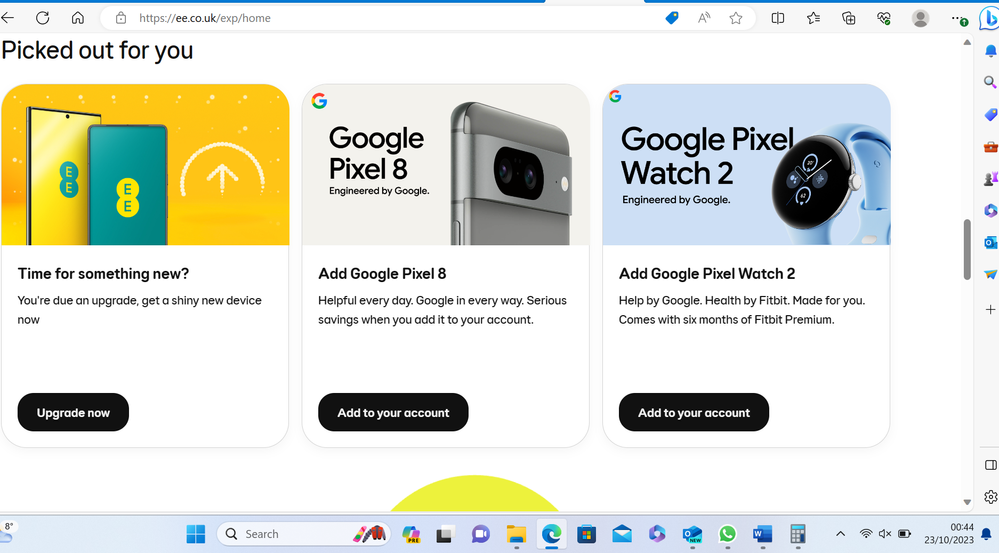Screen dimensions: 999x553
Task: Open the Favorites list
Action: 814,18
